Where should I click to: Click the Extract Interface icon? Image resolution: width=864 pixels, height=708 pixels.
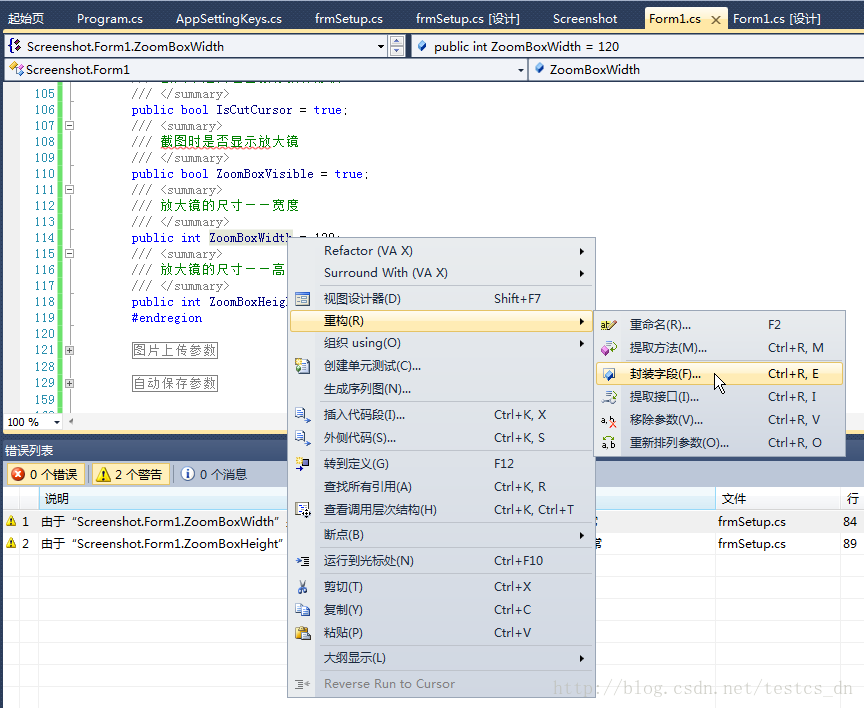608,397
